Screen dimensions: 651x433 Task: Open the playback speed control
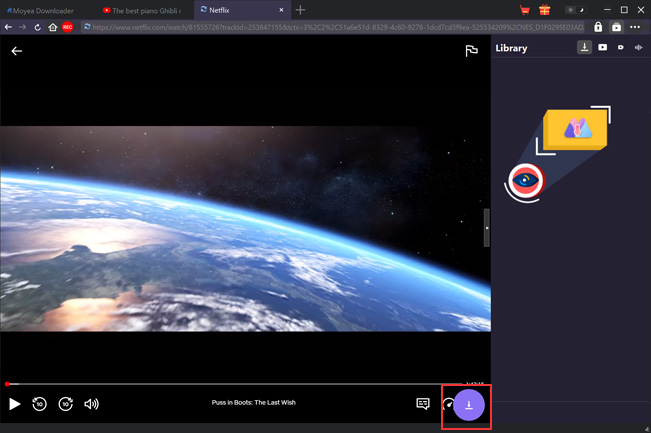[448, 404]
